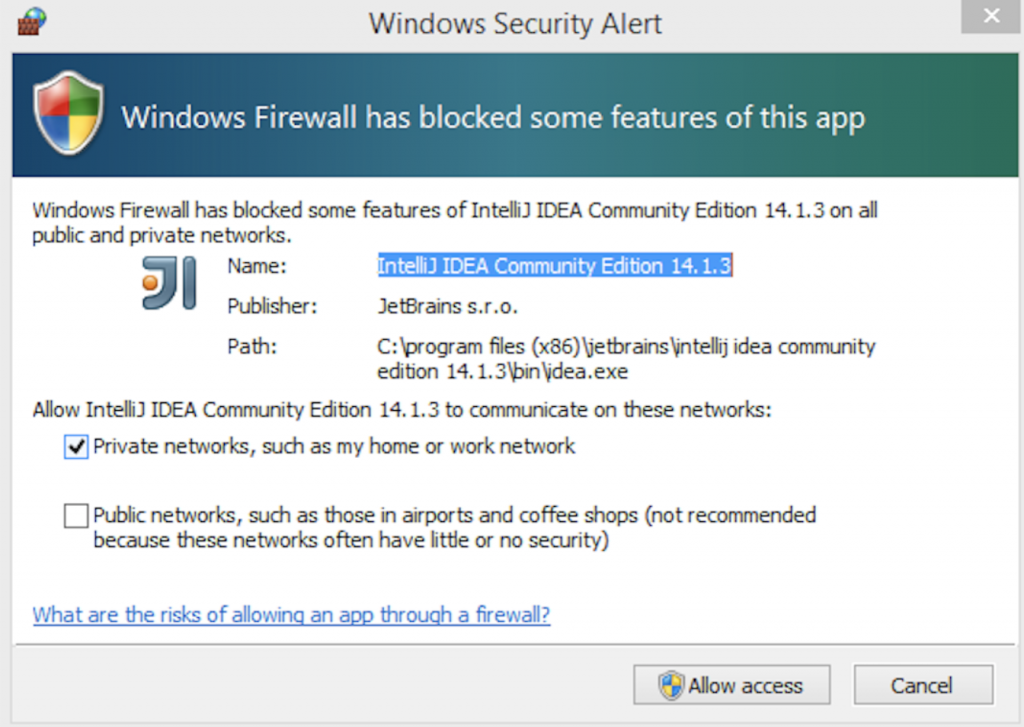Dismiss the dialog with the Cancel button

point(923,685)
